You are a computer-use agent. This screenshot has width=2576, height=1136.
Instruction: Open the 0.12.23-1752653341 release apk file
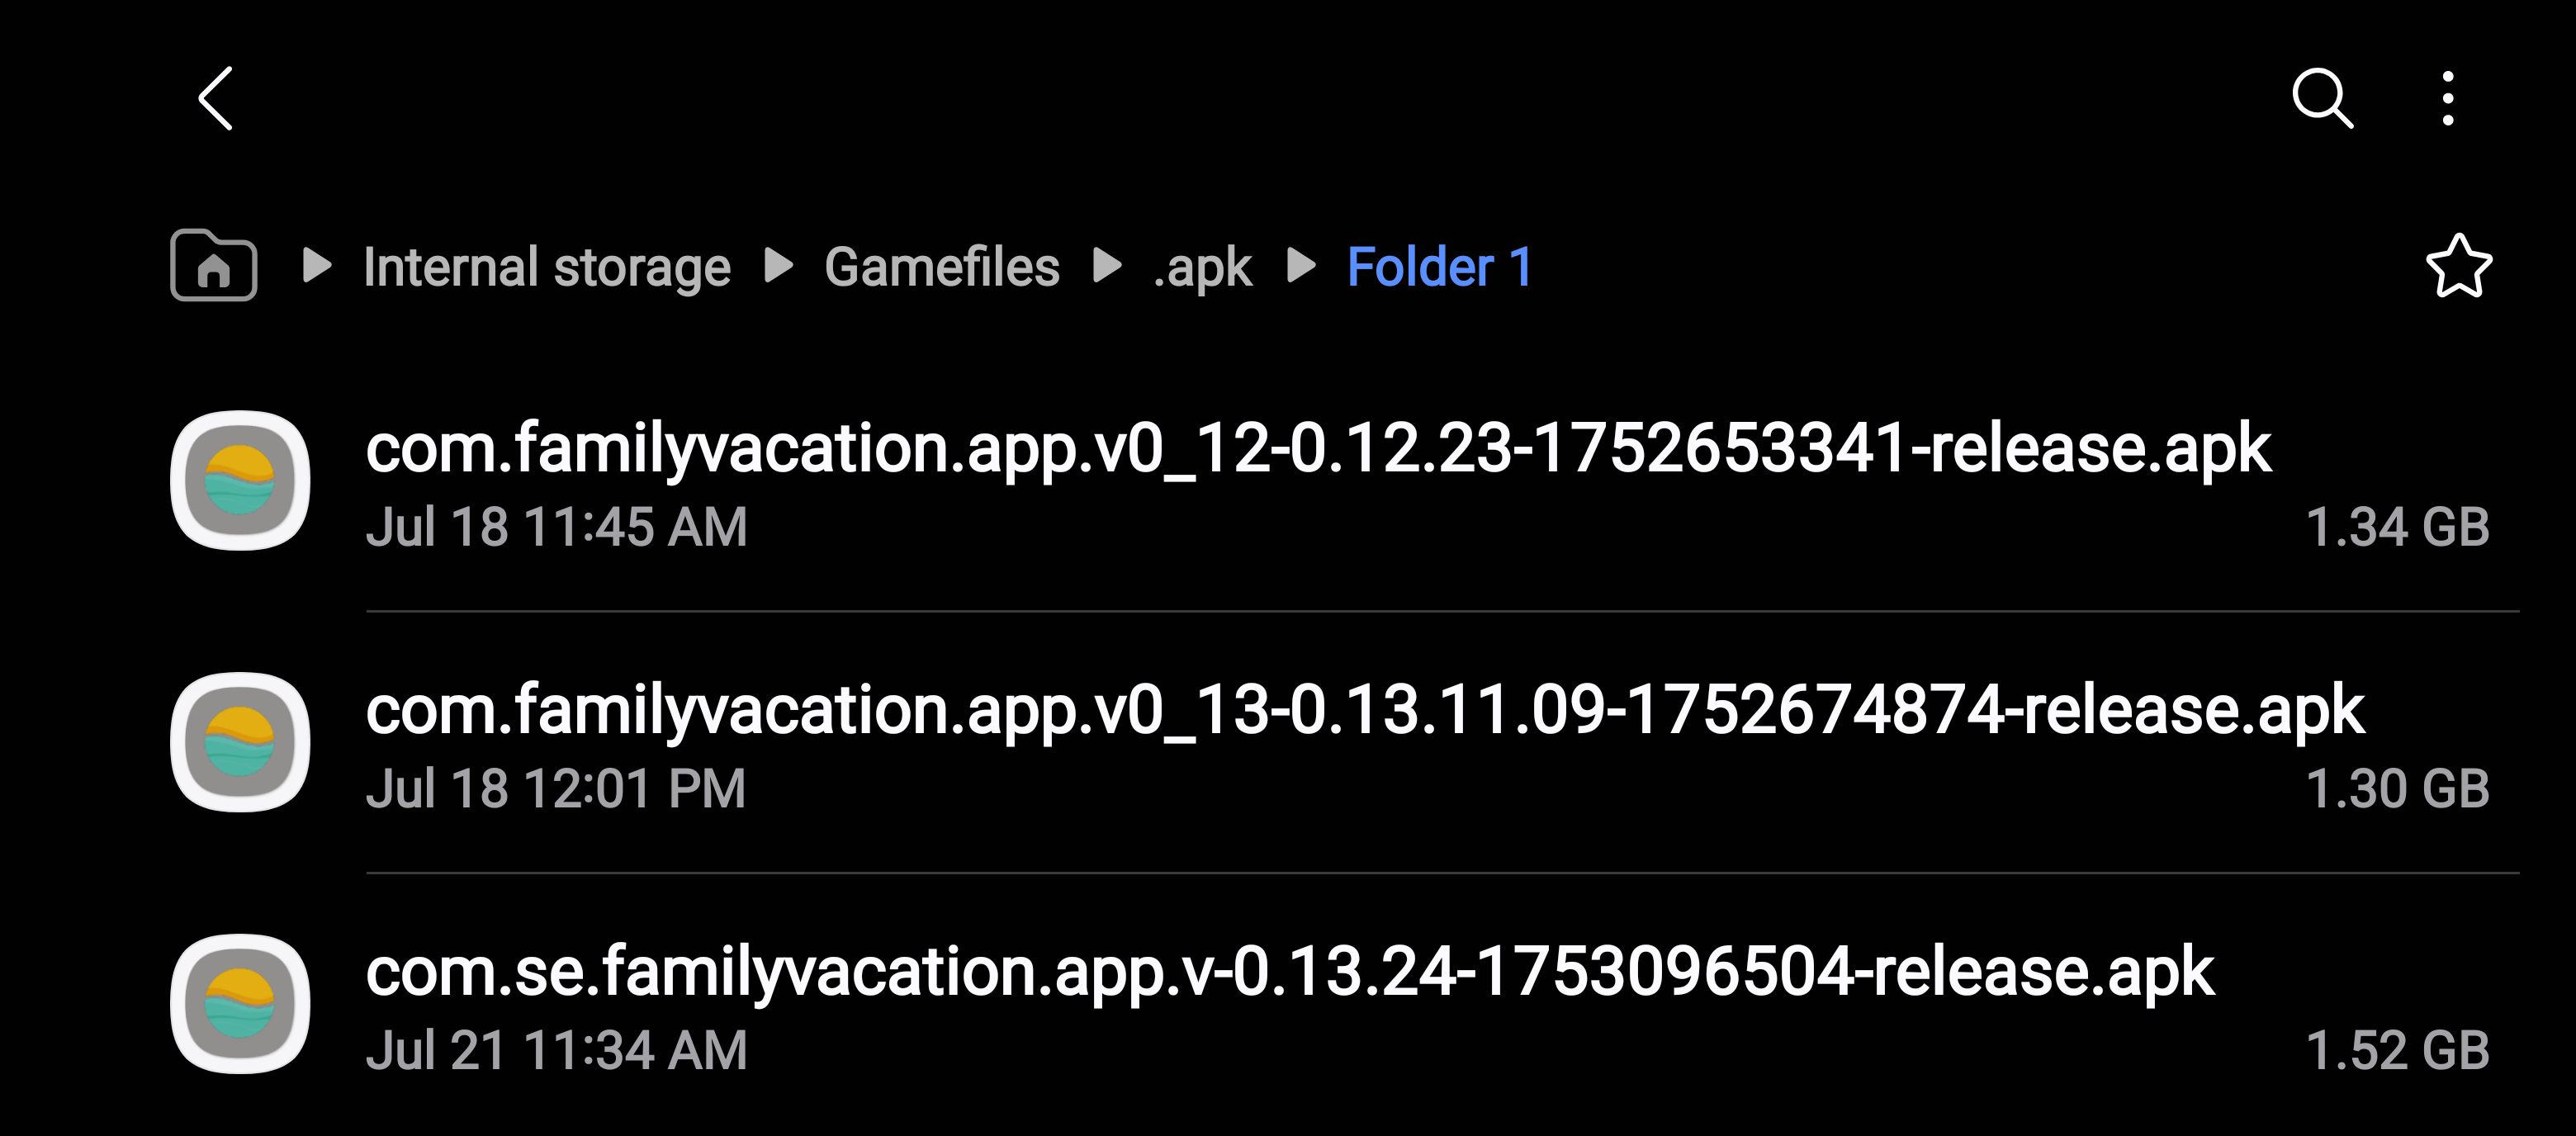click(1317, 448)
